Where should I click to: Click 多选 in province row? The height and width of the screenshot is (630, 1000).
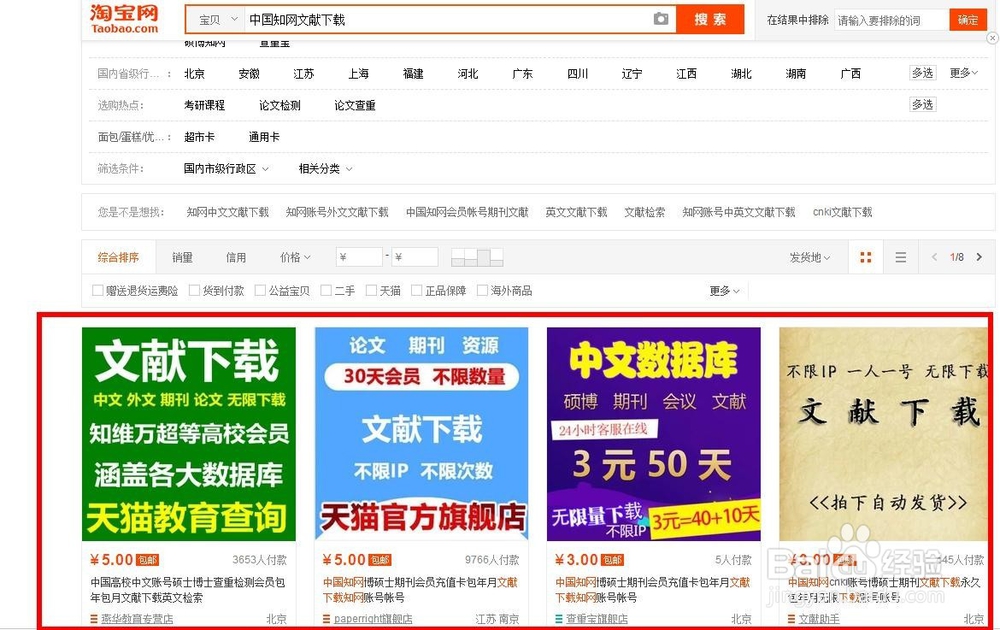[x=922, y=73]
